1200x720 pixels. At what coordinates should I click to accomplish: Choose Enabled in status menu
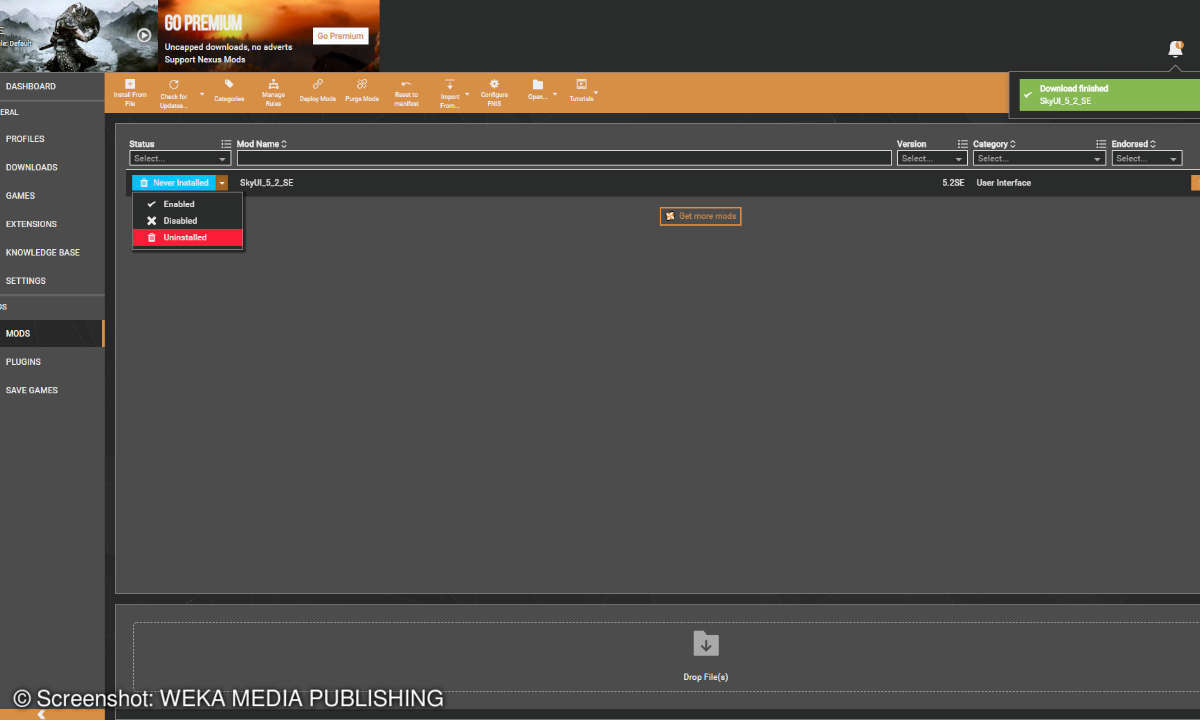(x=188, y=204)
